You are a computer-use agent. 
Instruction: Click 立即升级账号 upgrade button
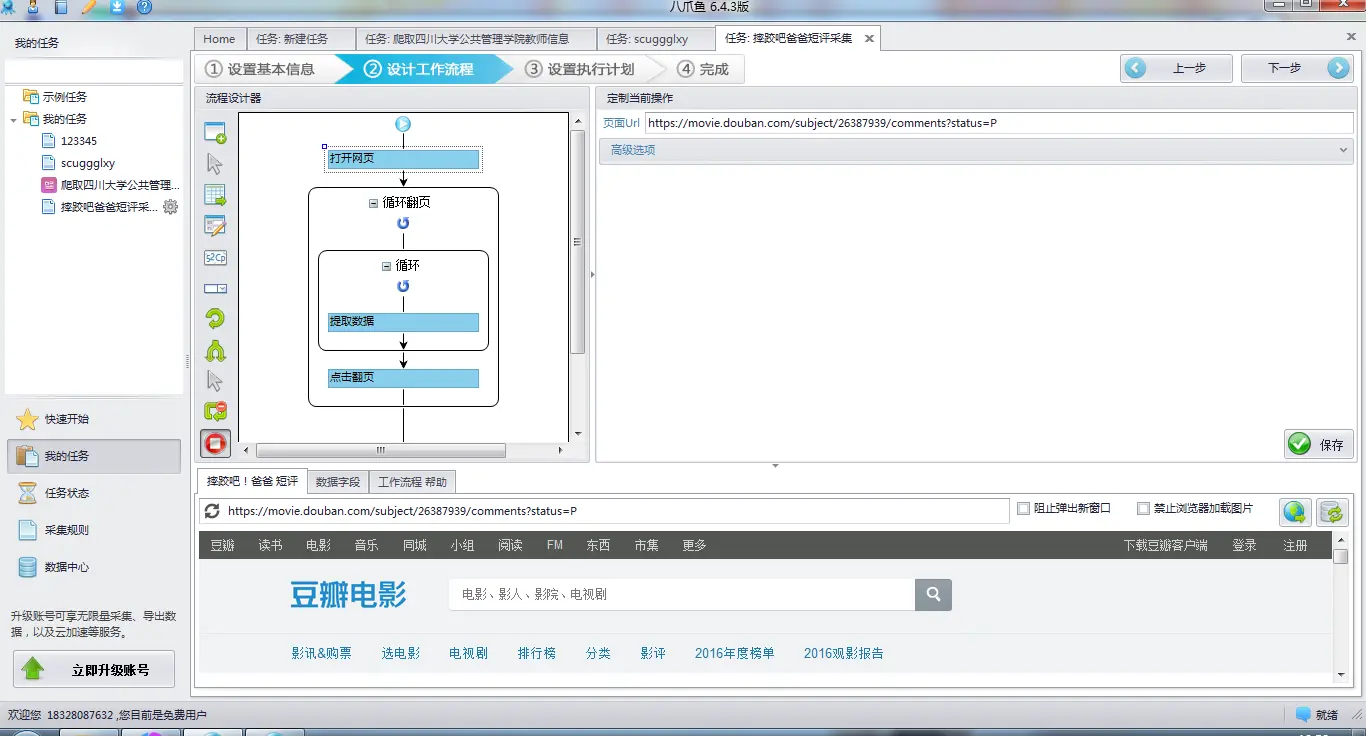(94, 669)
